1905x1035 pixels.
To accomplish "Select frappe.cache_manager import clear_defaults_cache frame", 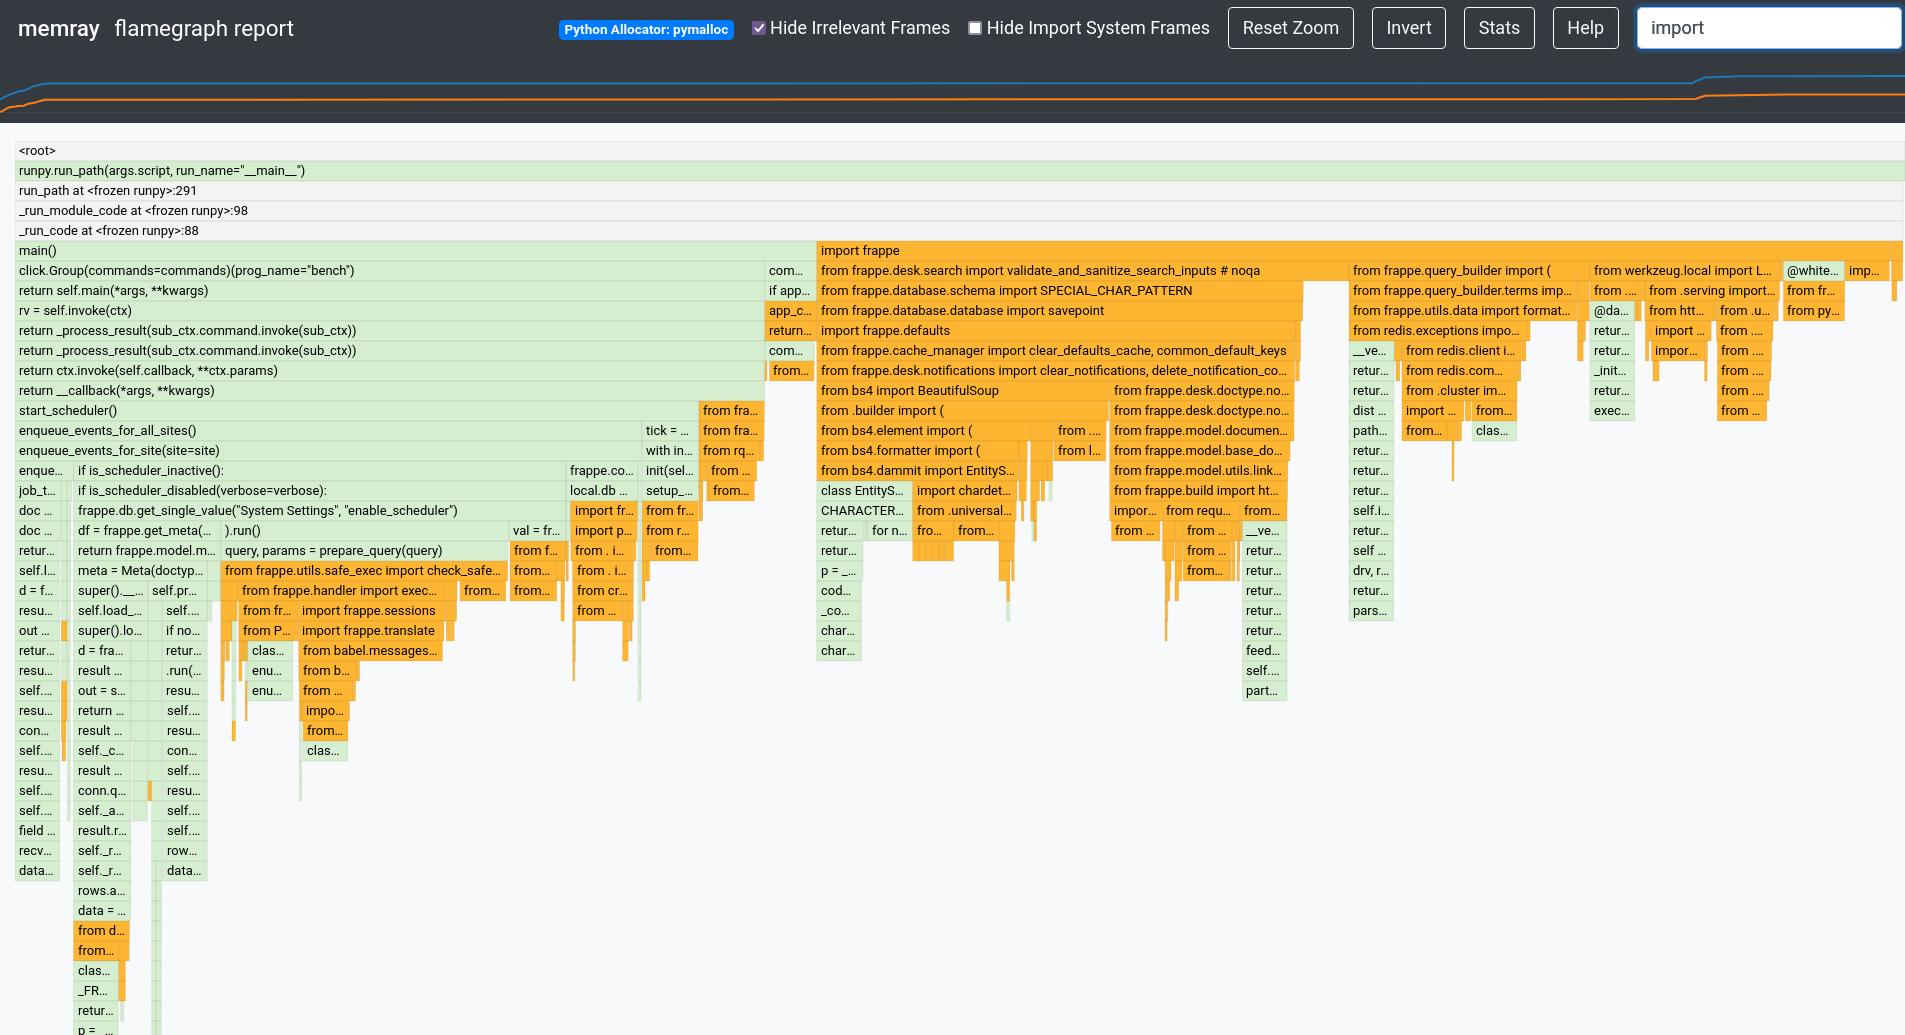I will tap(1058, 351).
